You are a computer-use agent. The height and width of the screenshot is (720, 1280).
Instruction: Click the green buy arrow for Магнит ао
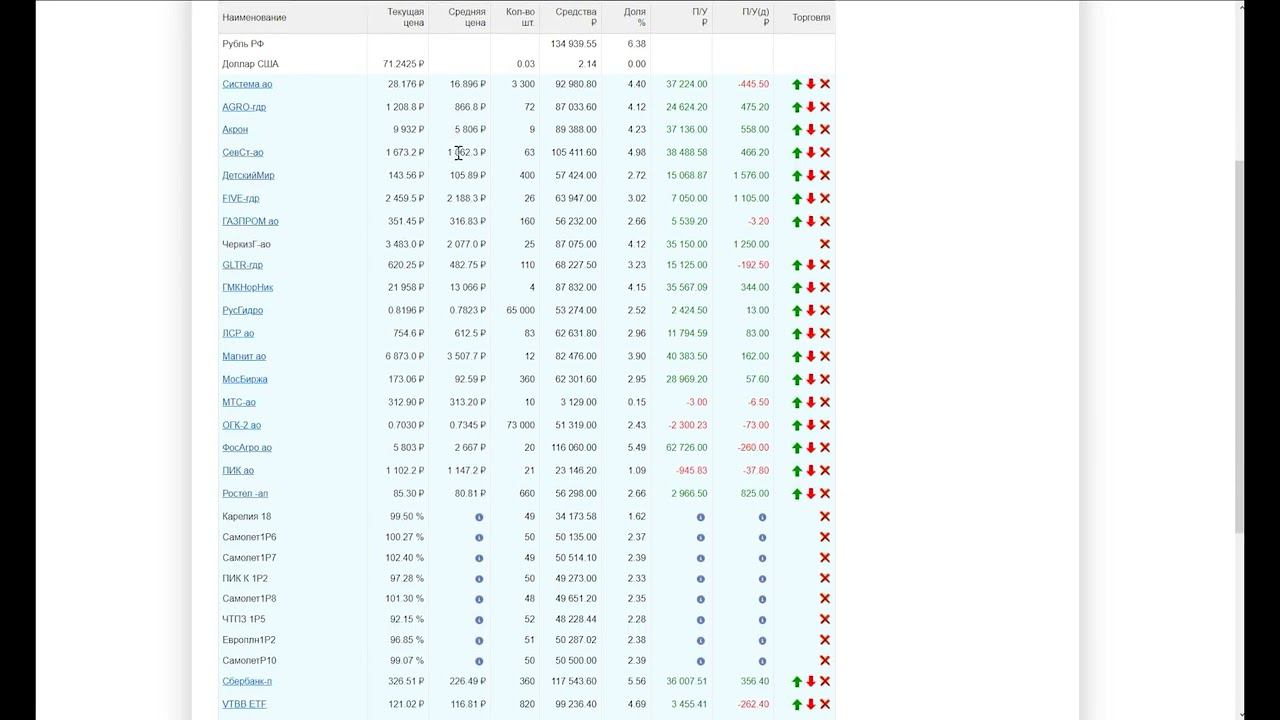coord(797,357)
